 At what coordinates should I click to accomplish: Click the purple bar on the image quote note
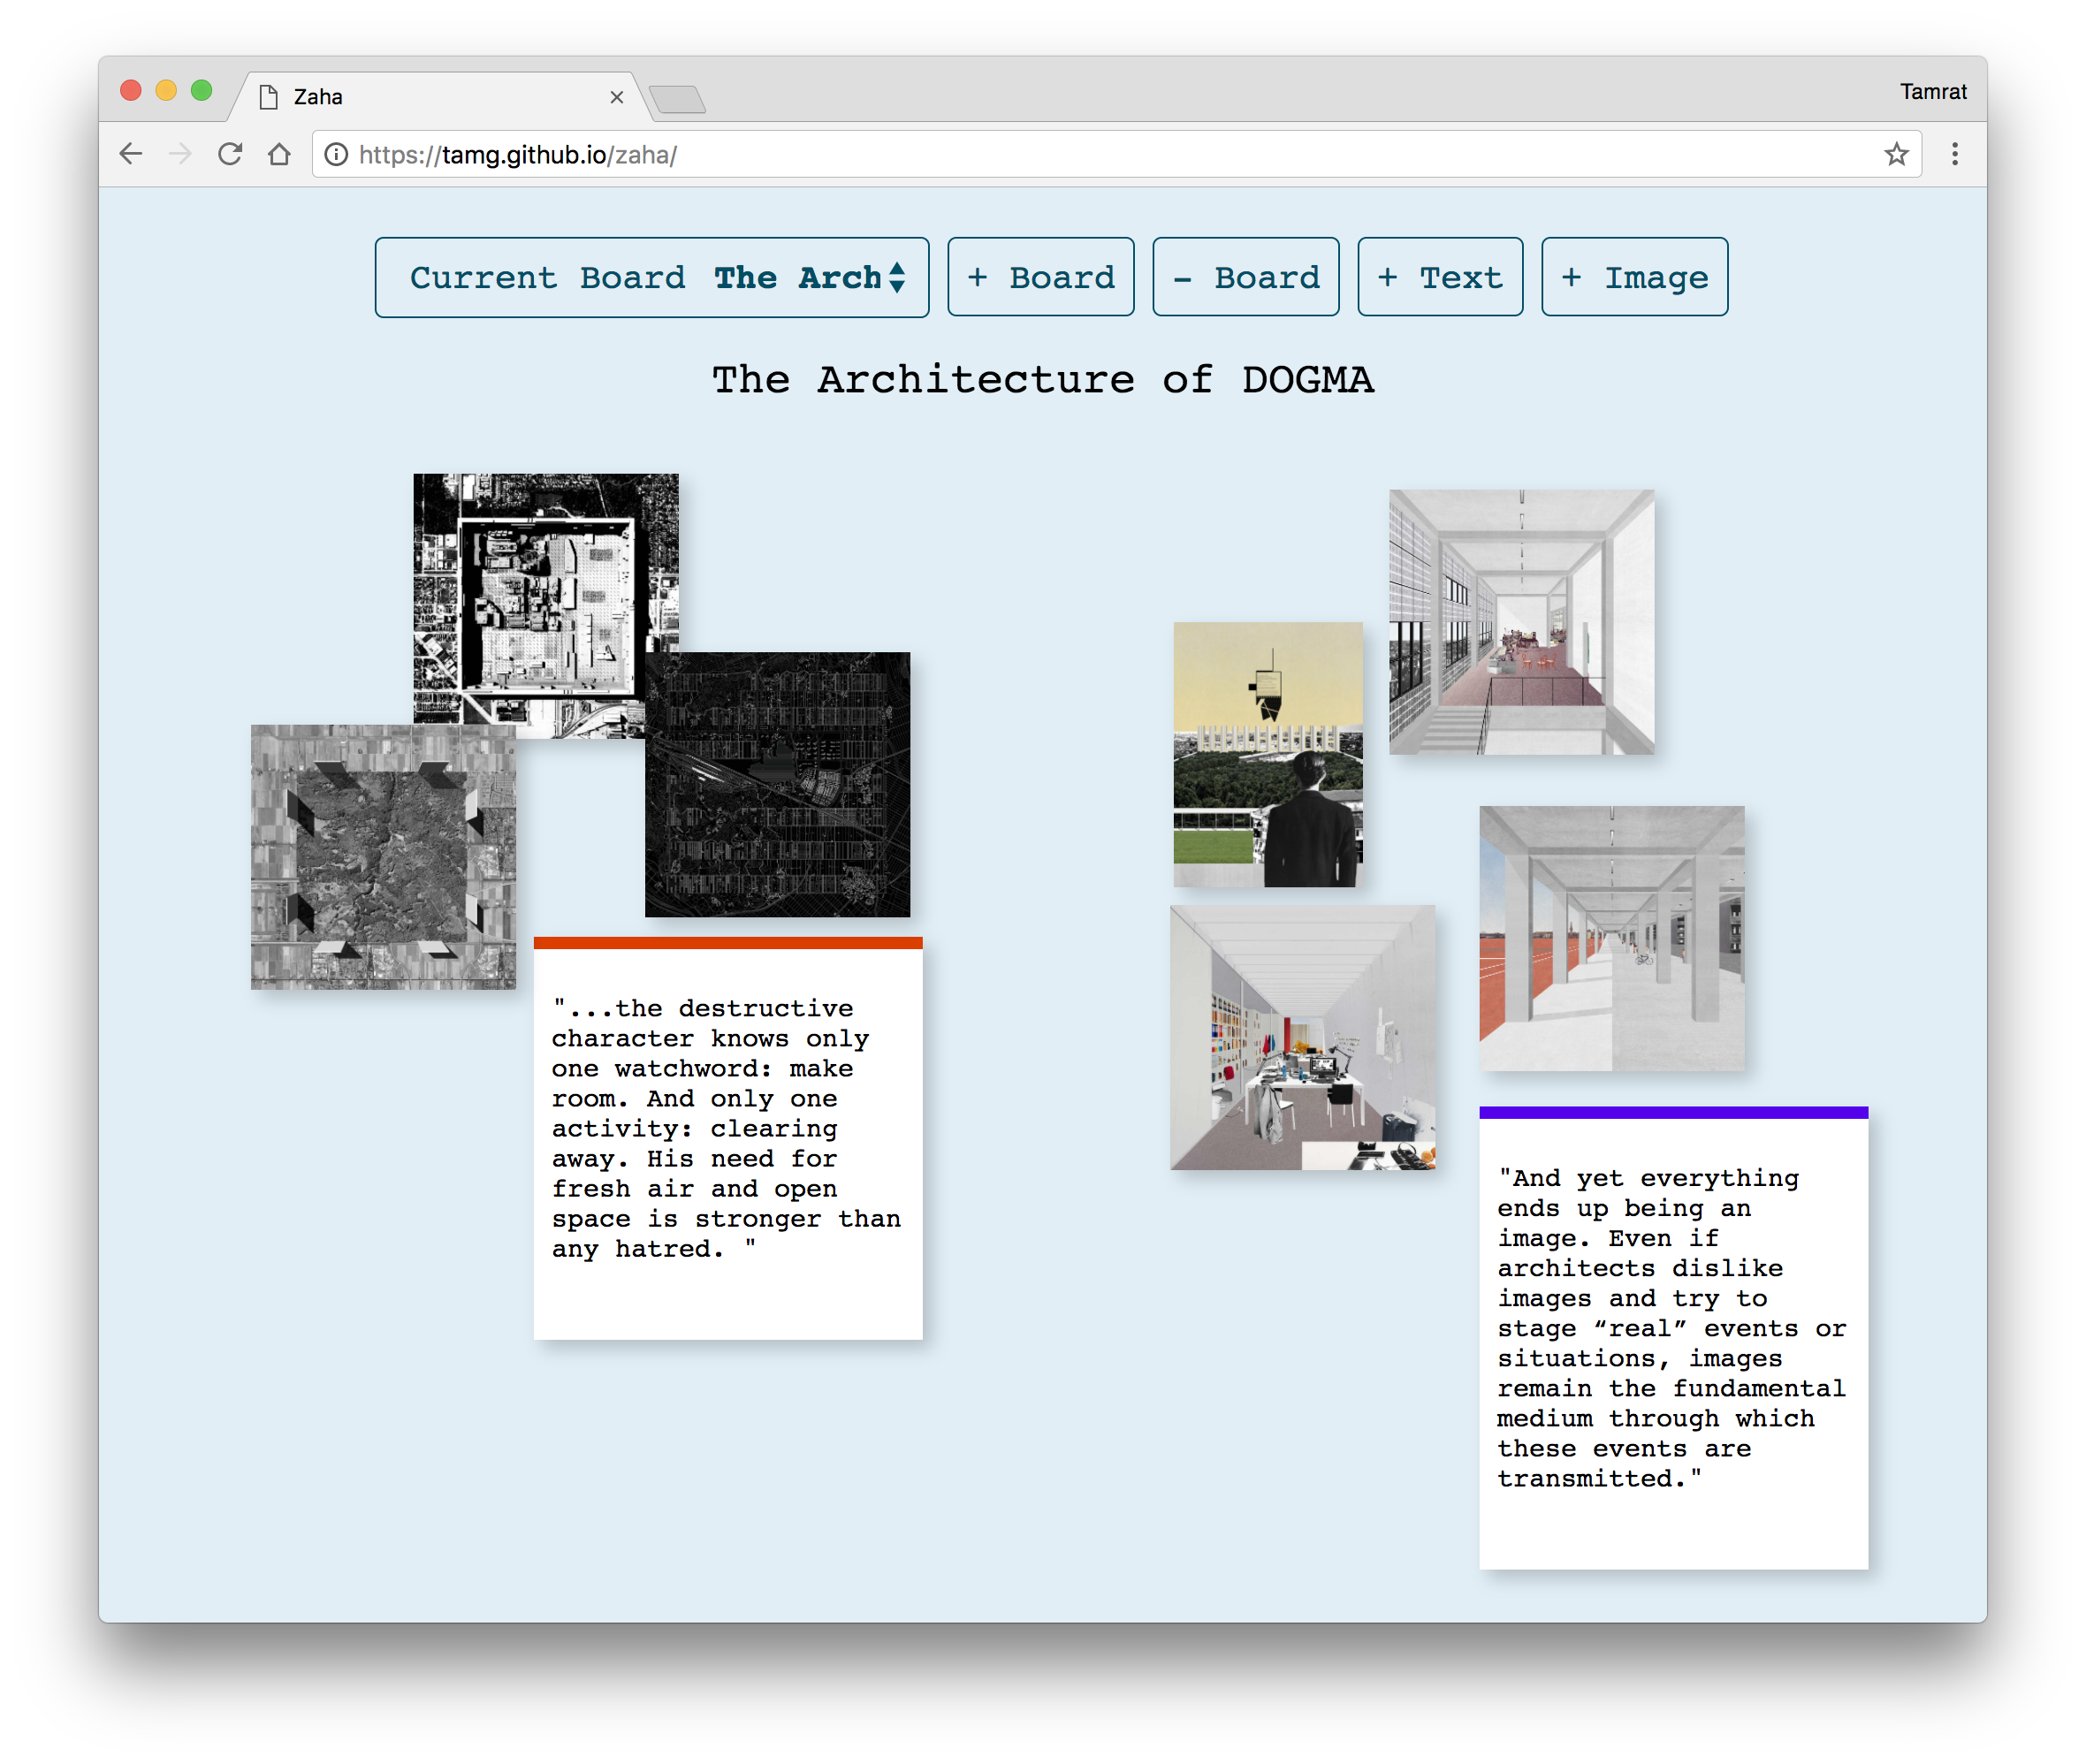point(1673,1113)
